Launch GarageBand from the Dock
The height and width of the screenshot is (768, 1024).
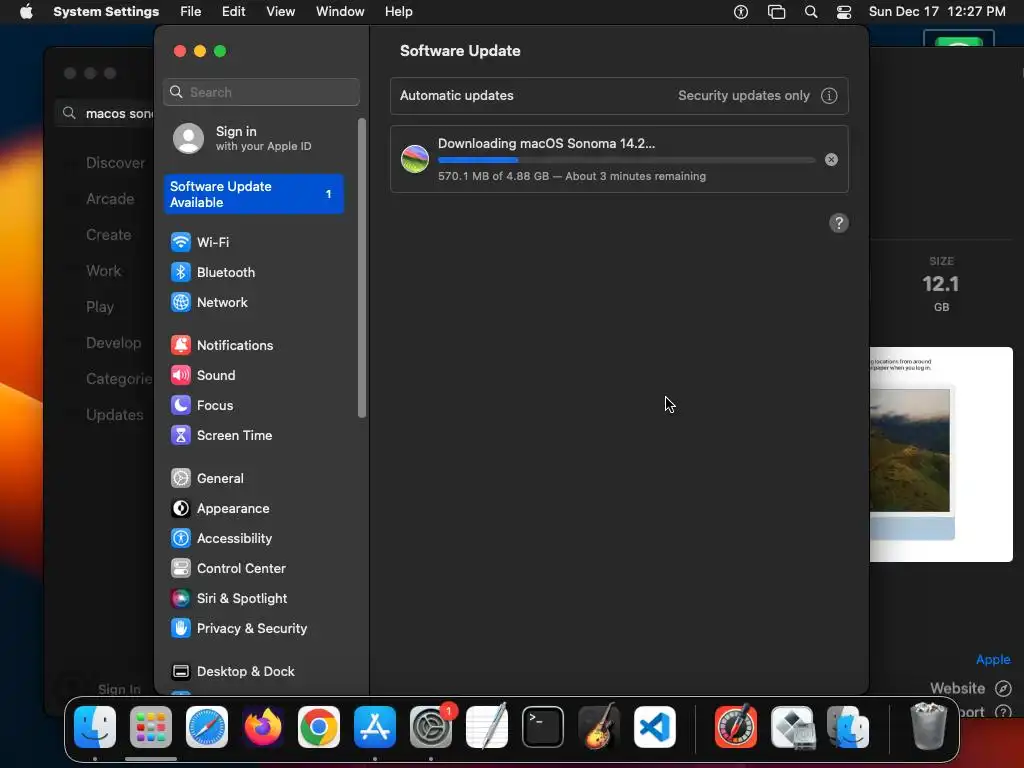click(599, 727)
